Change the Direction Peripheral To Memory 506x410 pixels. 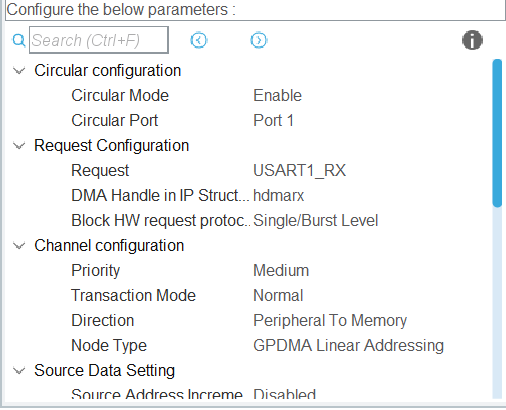tap(330, 320)
